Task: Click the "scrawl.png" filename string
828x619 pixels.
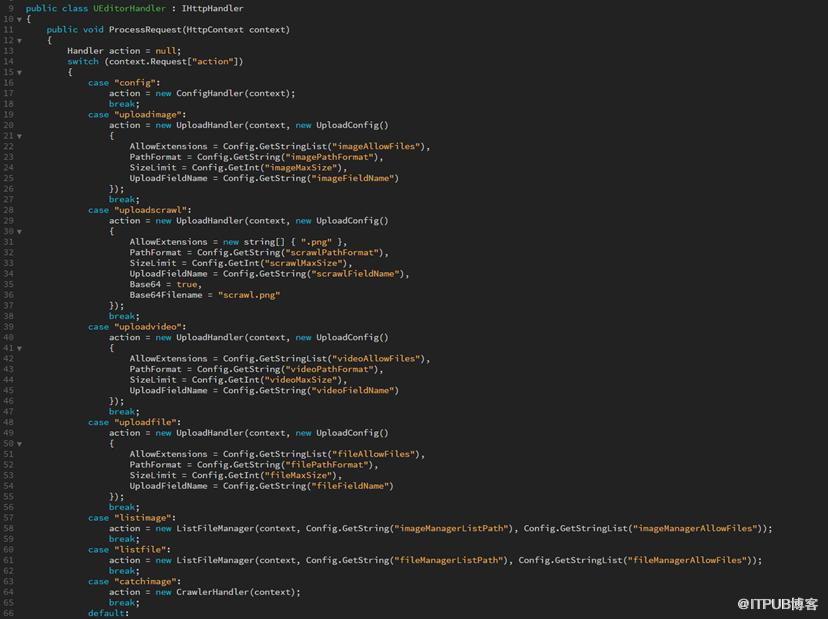Action: point(249,295)
